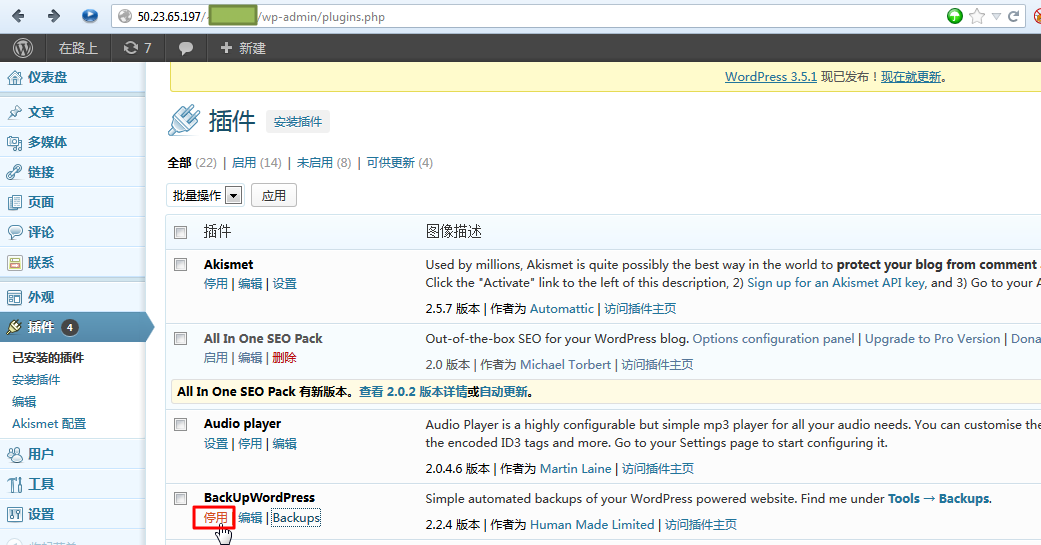Open the site name 在路上 in the admin bar
1041x545 pixels.
point(78,48)
